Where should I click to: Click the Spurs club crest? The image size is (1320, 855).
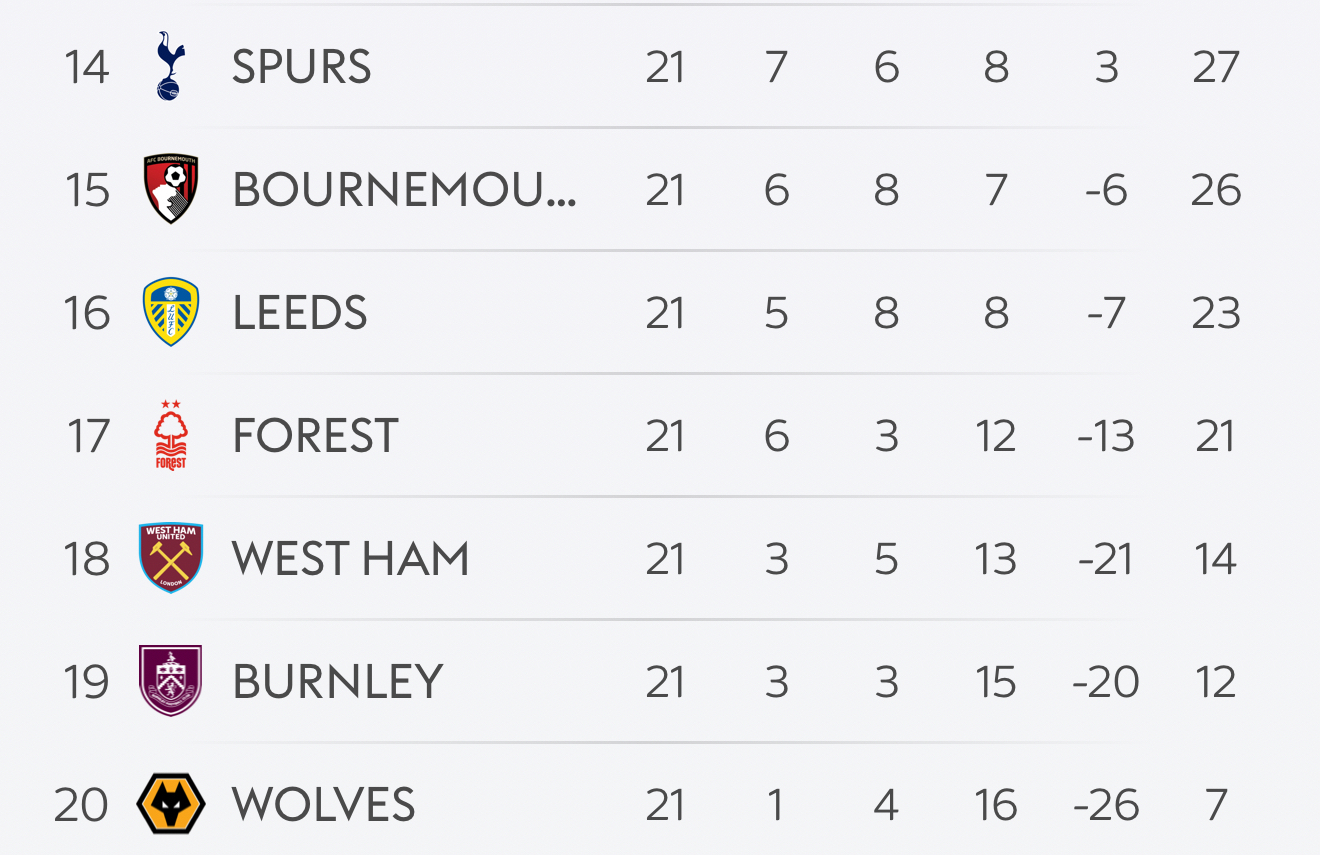171,66
